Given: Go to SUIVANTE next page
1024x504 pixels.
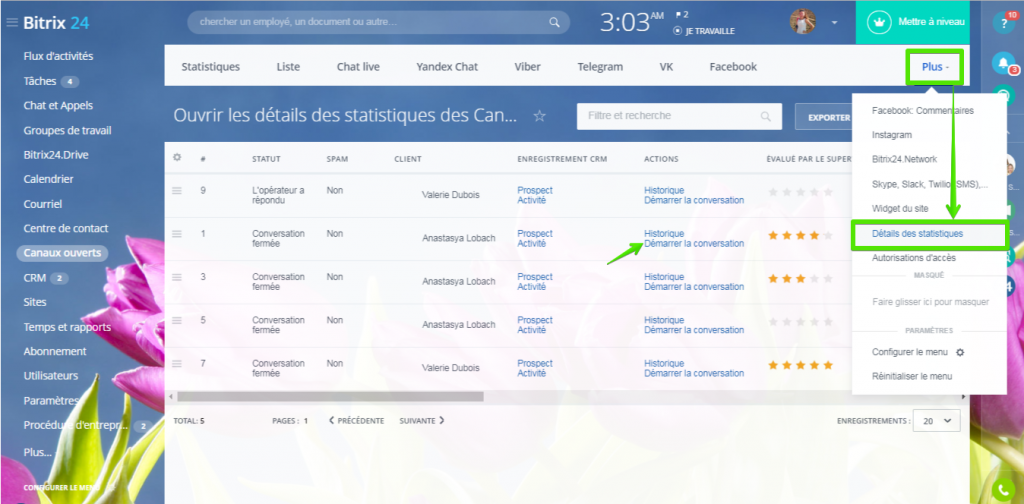Looking at the screenshot, I should (422, 421).
